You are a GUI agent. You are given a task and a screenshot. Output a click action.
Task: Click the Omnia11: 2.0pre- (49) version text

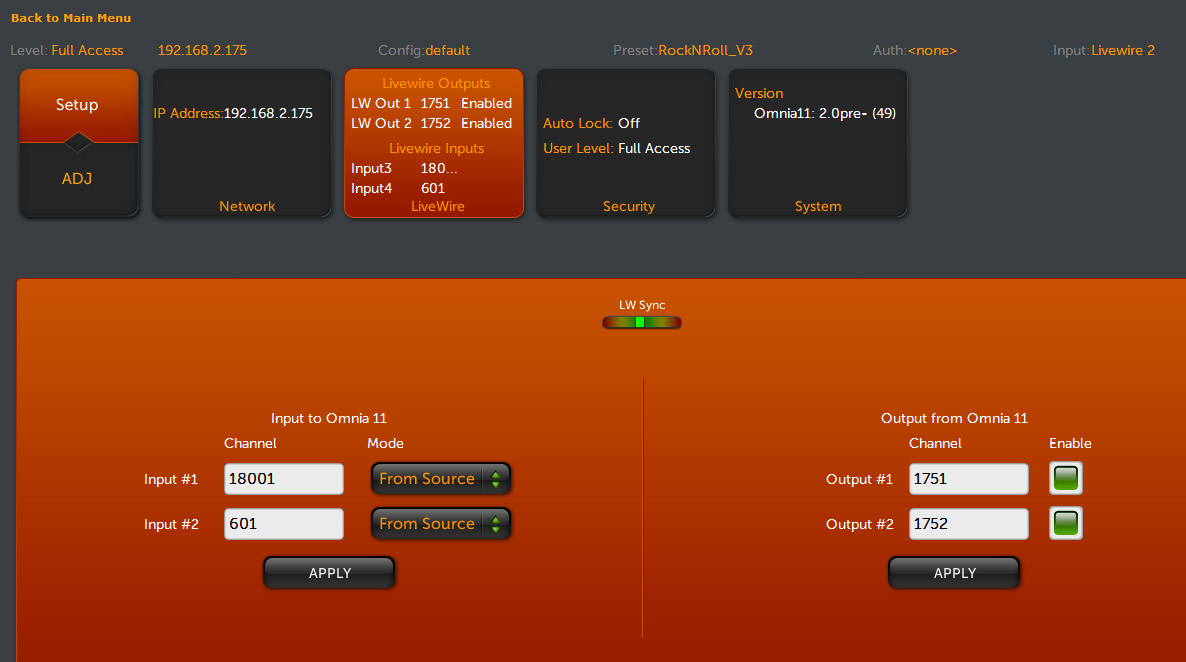tap(825, 113)
